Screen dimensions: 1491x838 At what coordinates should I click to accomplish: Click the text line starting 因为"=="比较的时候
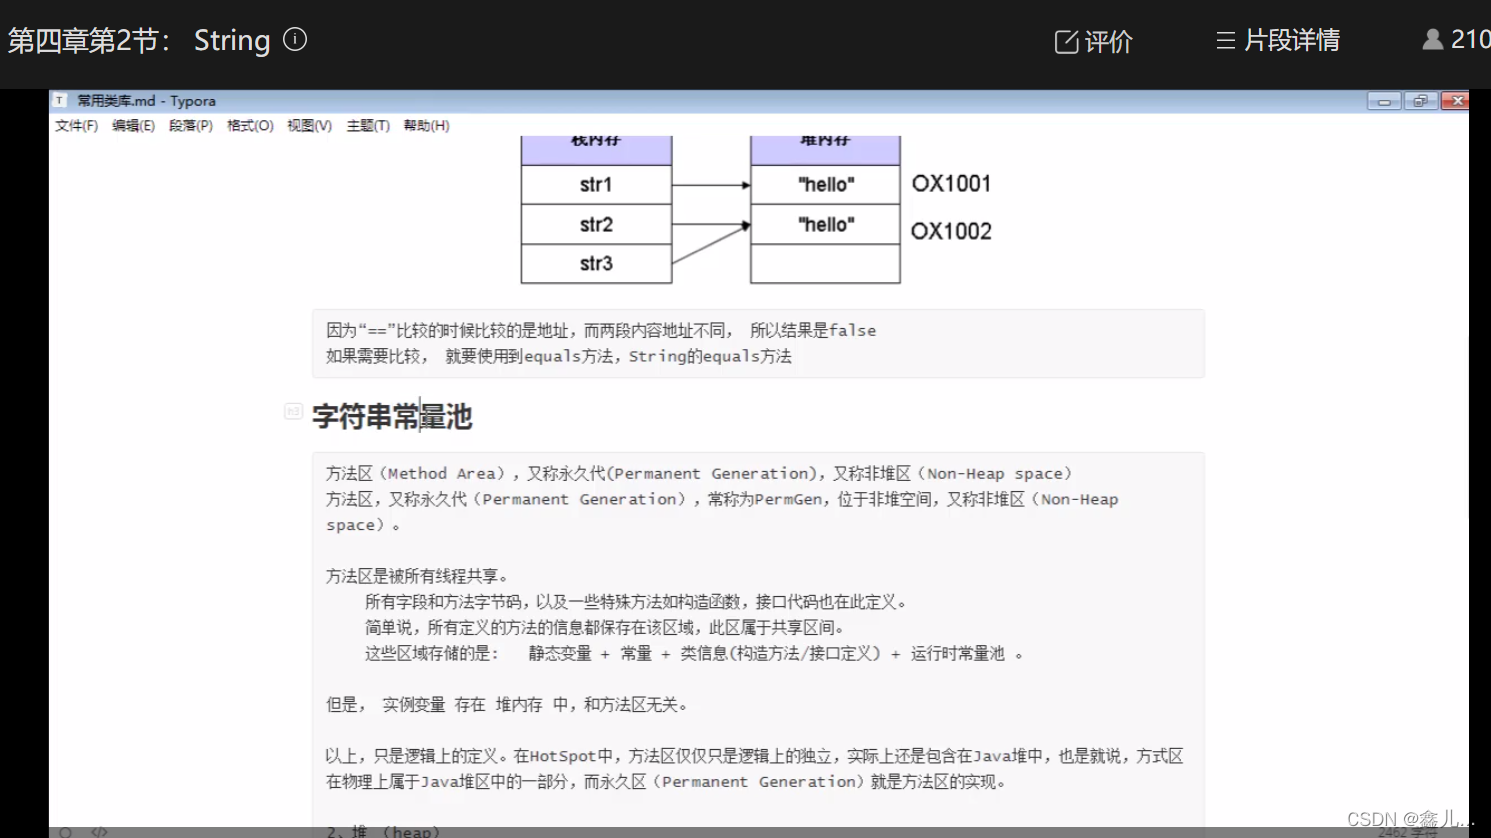(601, 330)
